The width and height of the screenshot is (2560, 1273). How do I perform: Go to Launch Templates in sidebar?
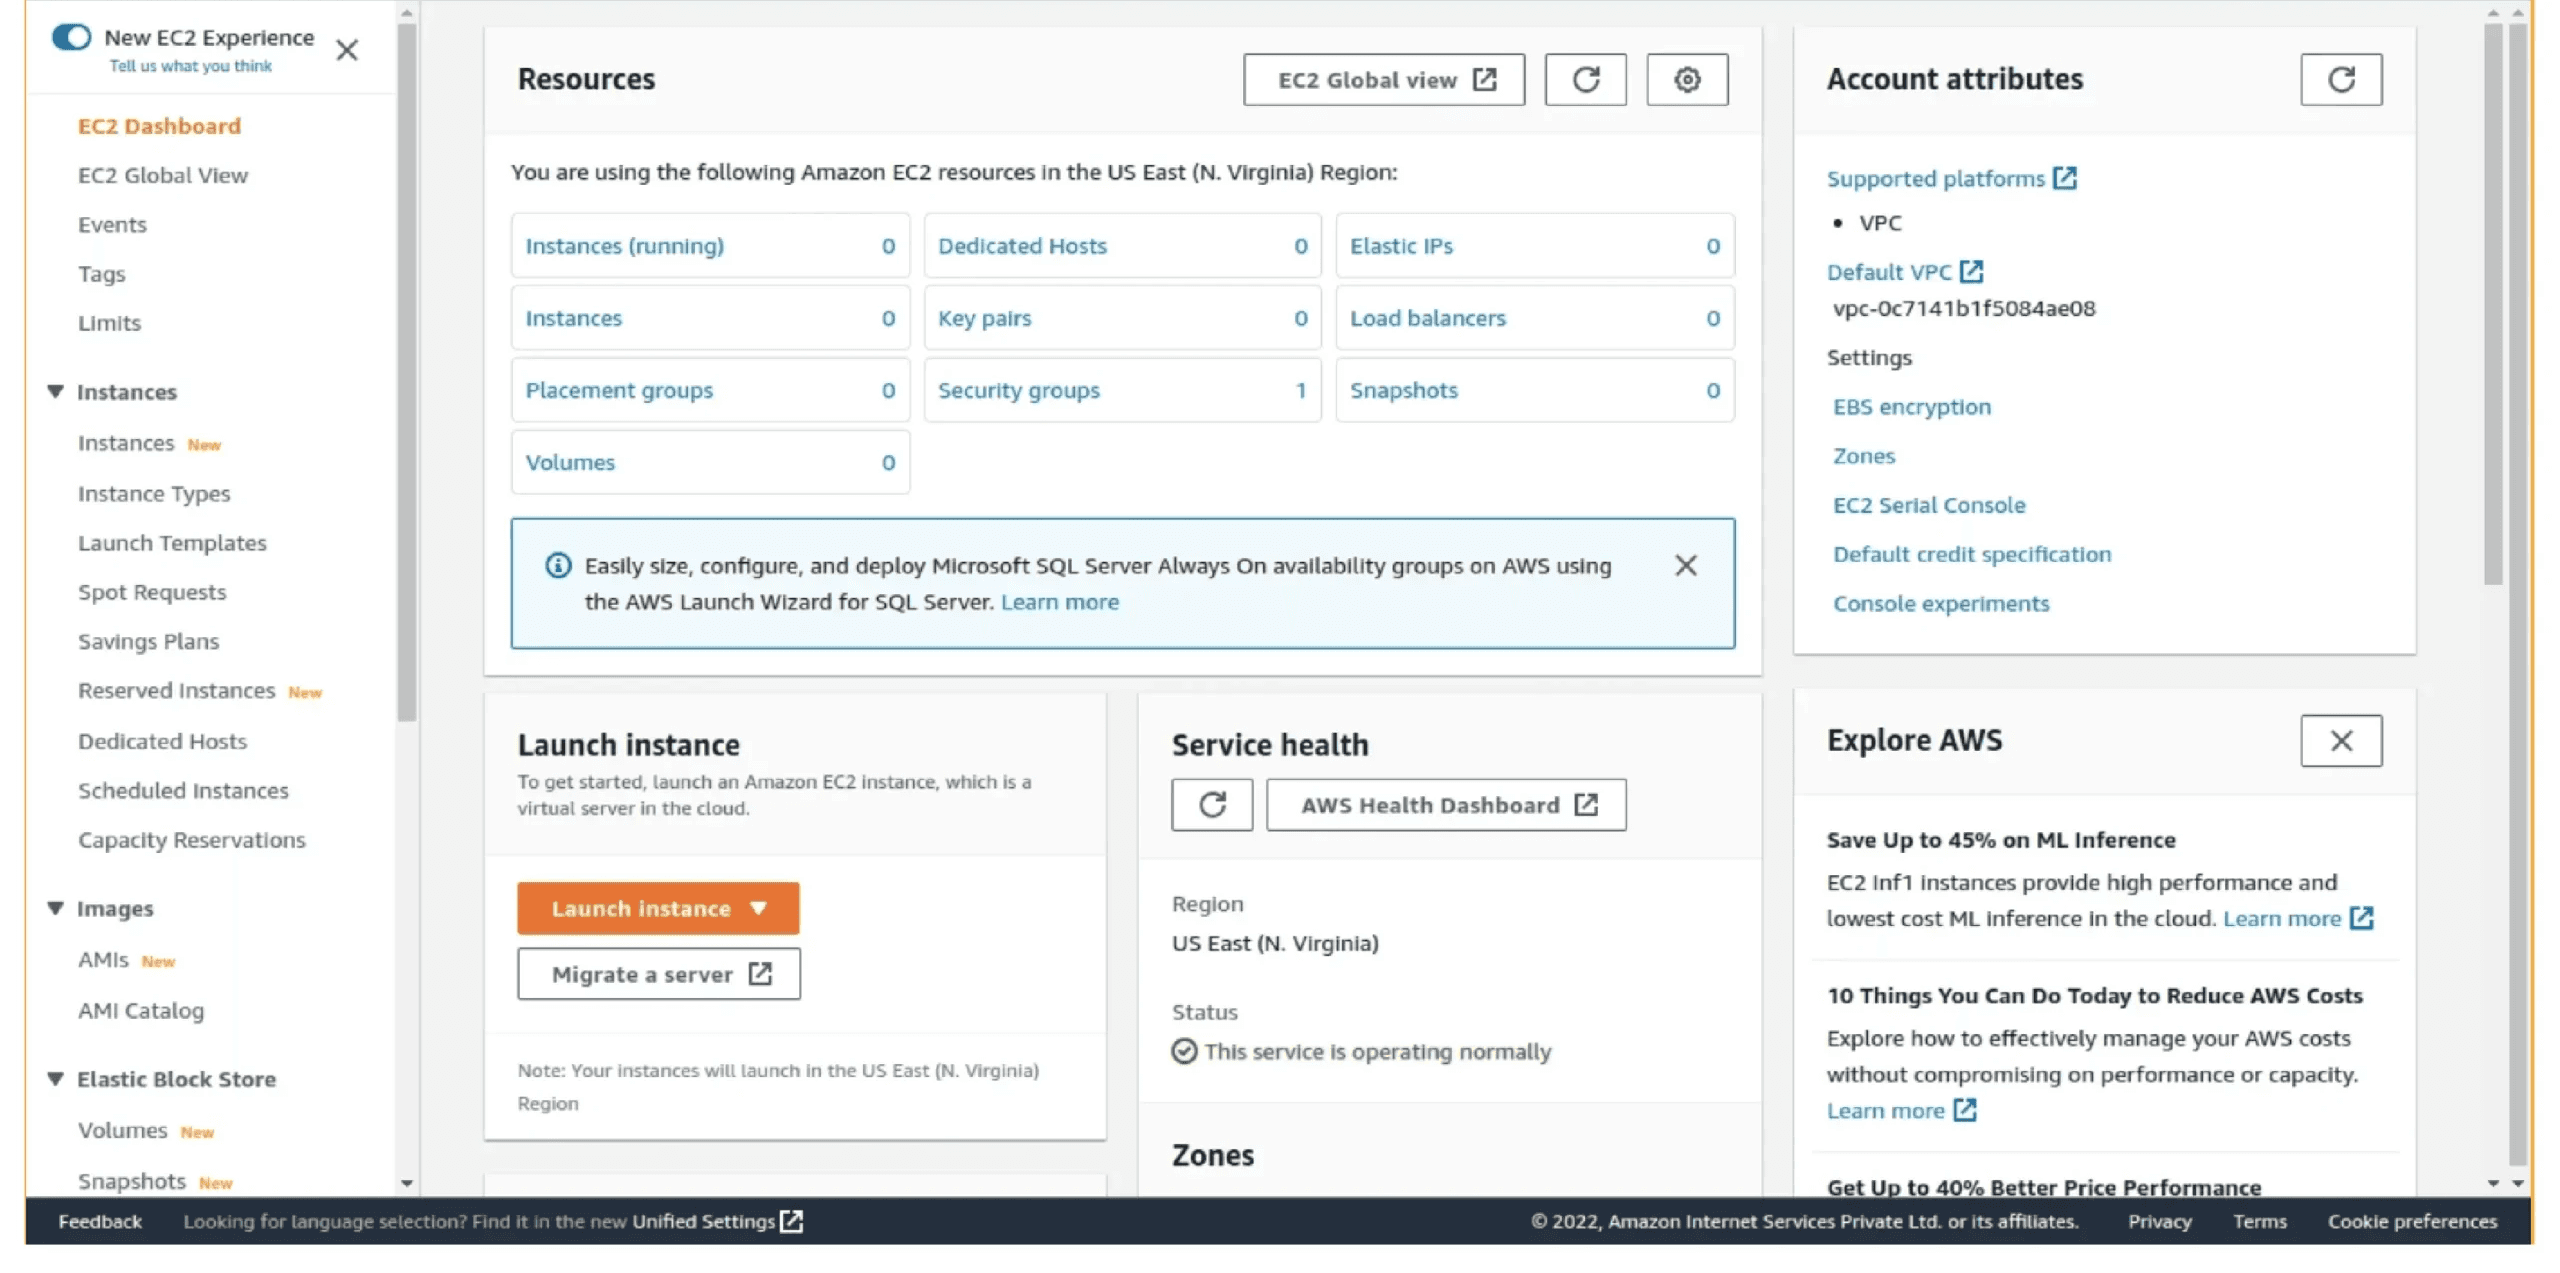tap(172, 543)
